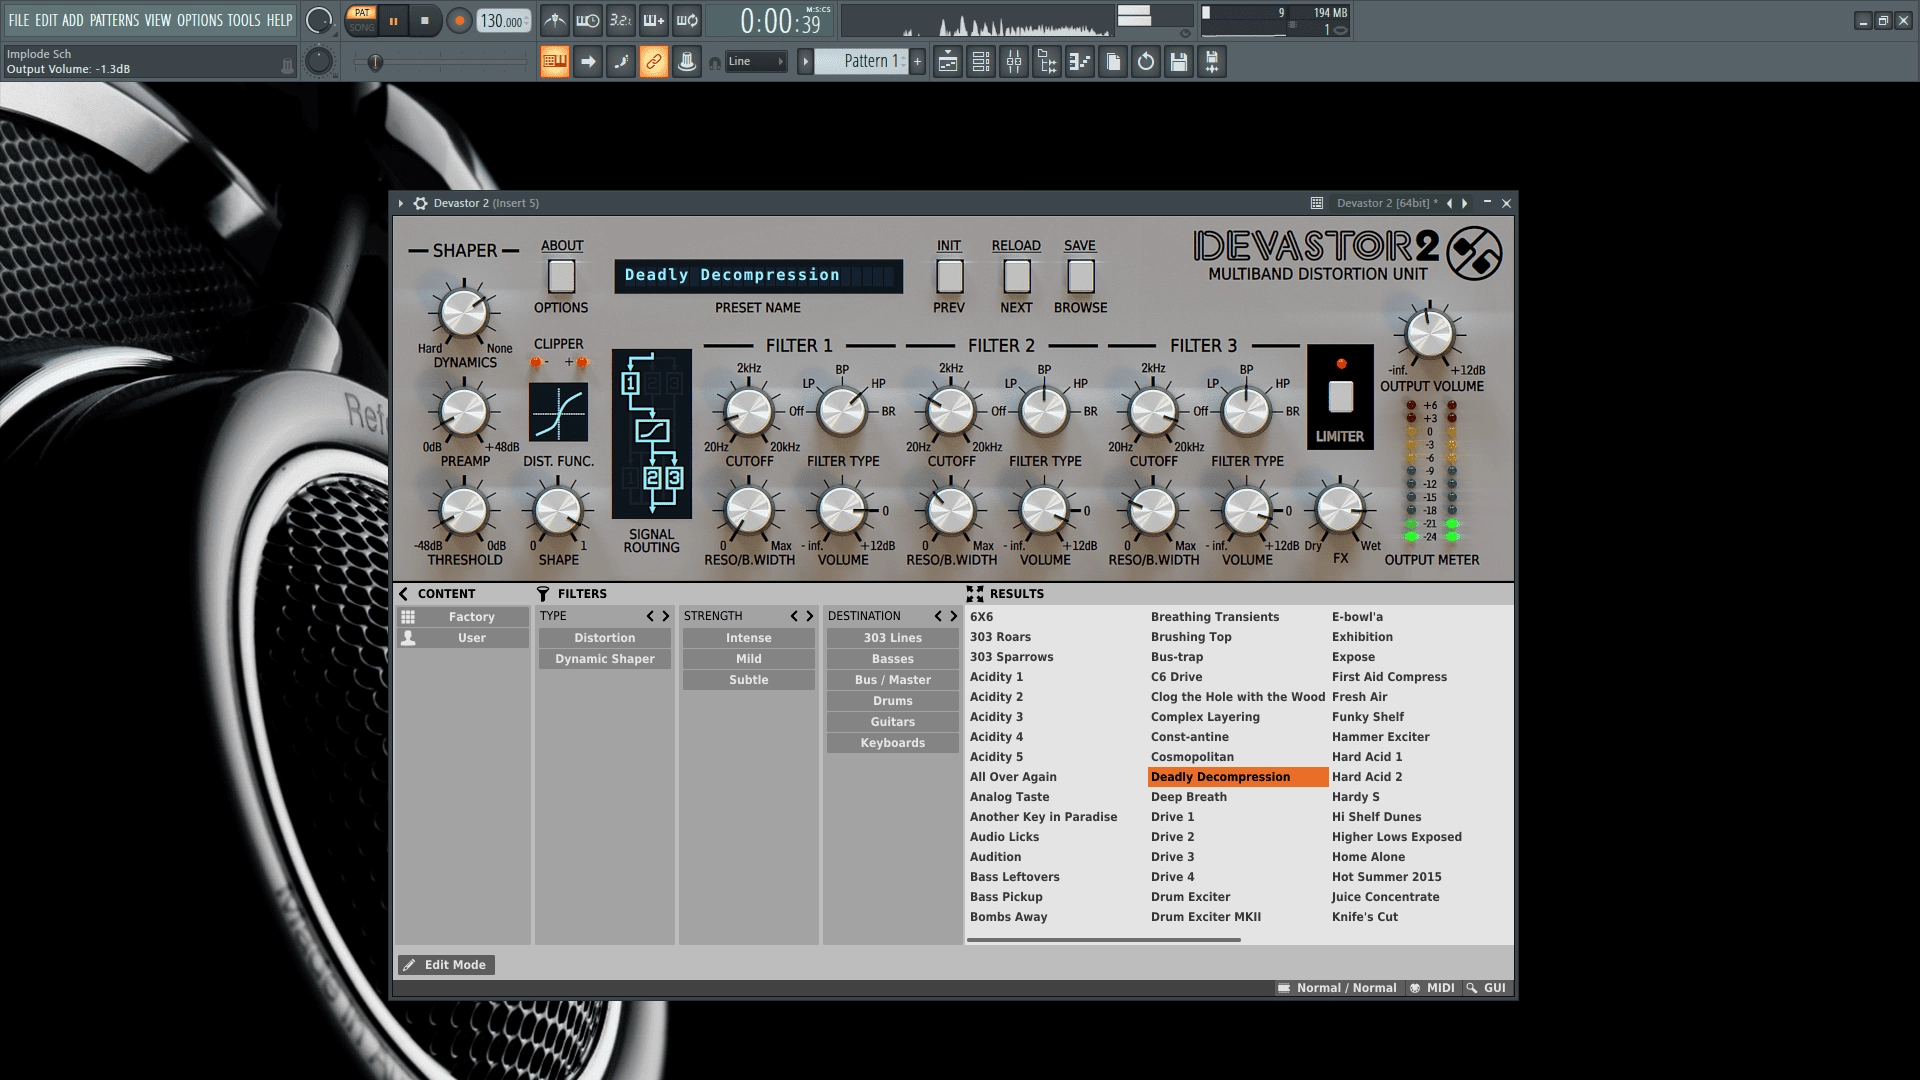1920x1080 pixels.
Task: Click the distortion function curve display
Action: (559, 412)
